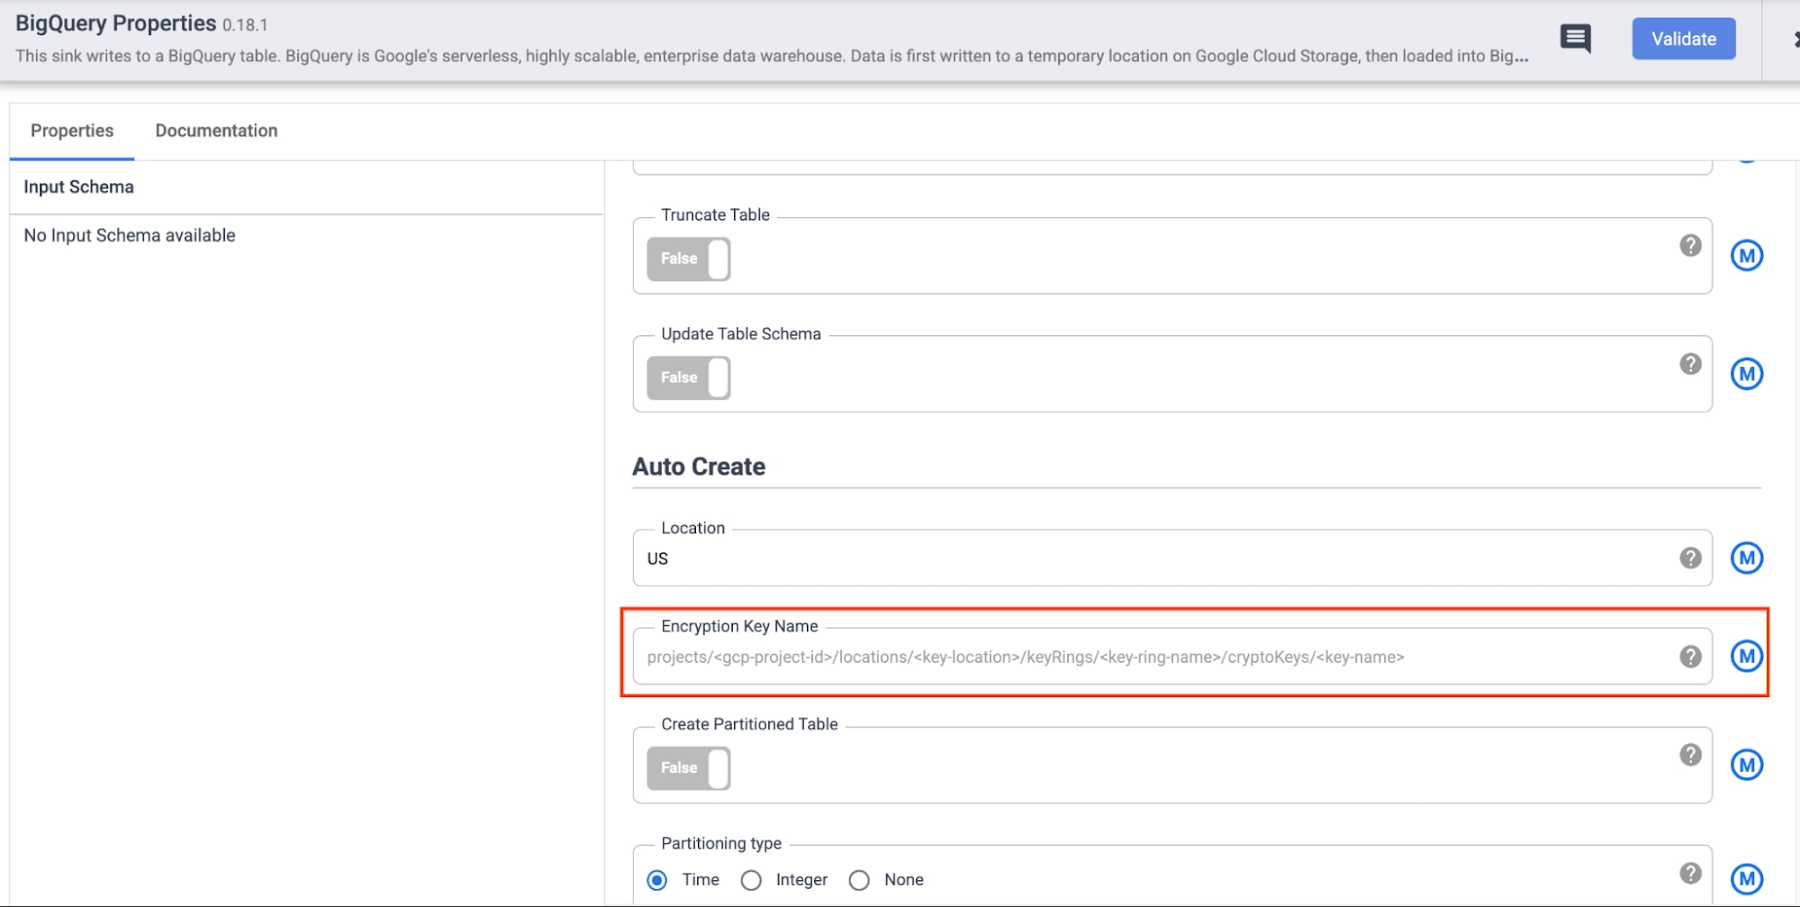Show help for Truncate Table
Screen dimensions: 1800x907
click(1690, 245)
